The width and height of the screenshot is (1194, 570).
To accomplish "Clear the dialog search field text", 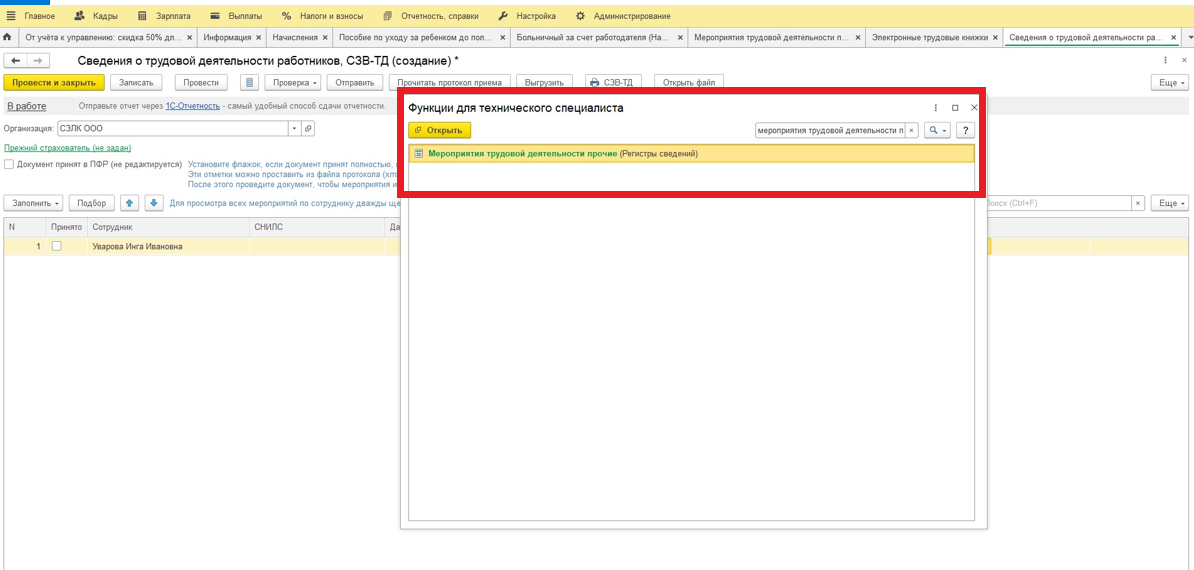I will click(911, 130).
